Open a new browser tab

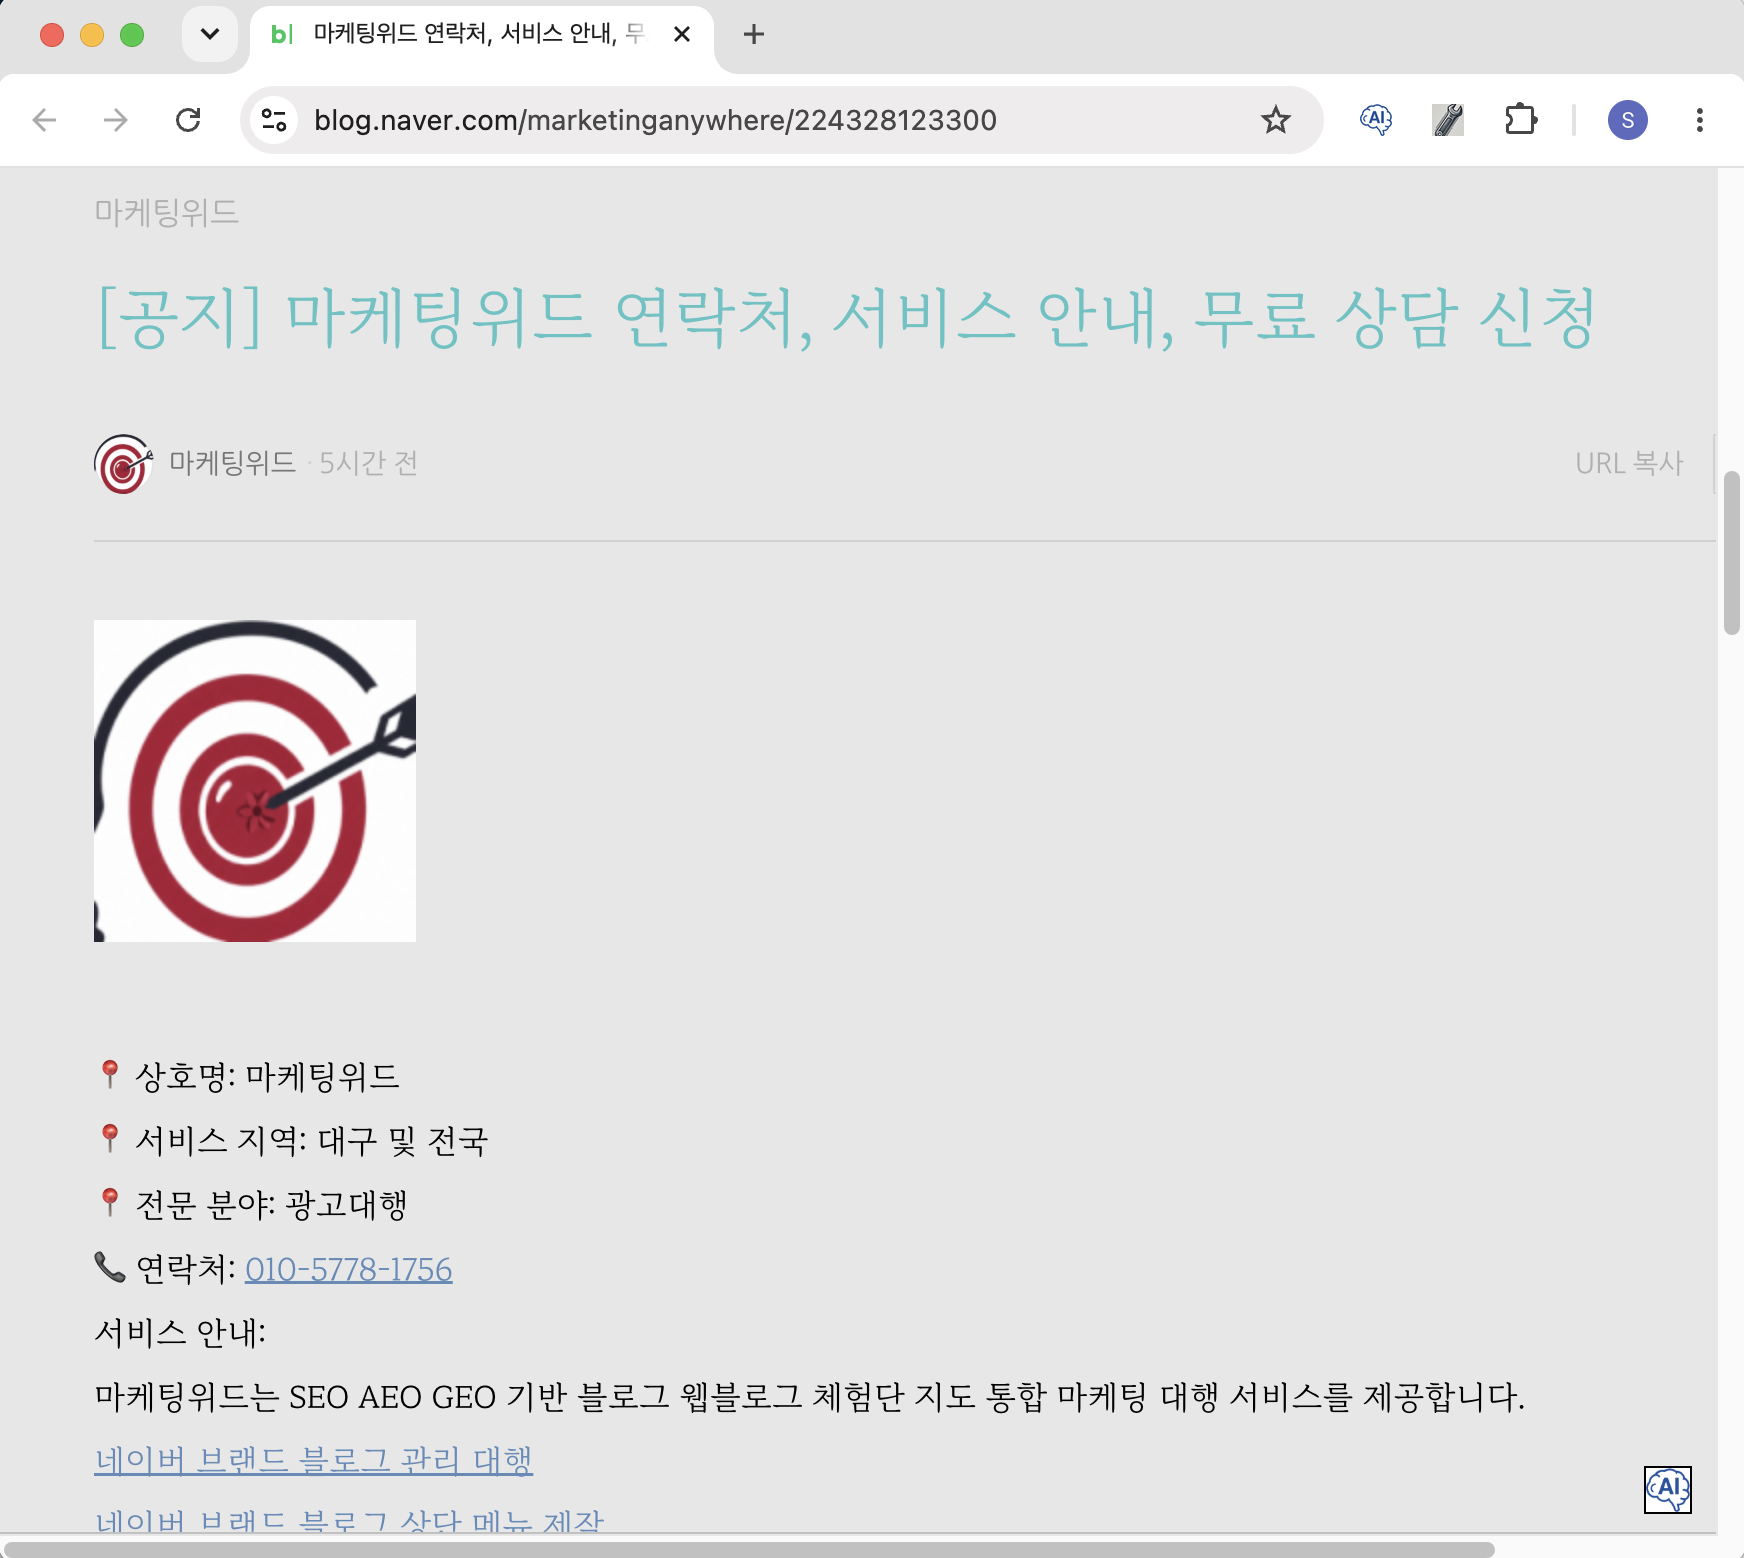coord(754,35)
